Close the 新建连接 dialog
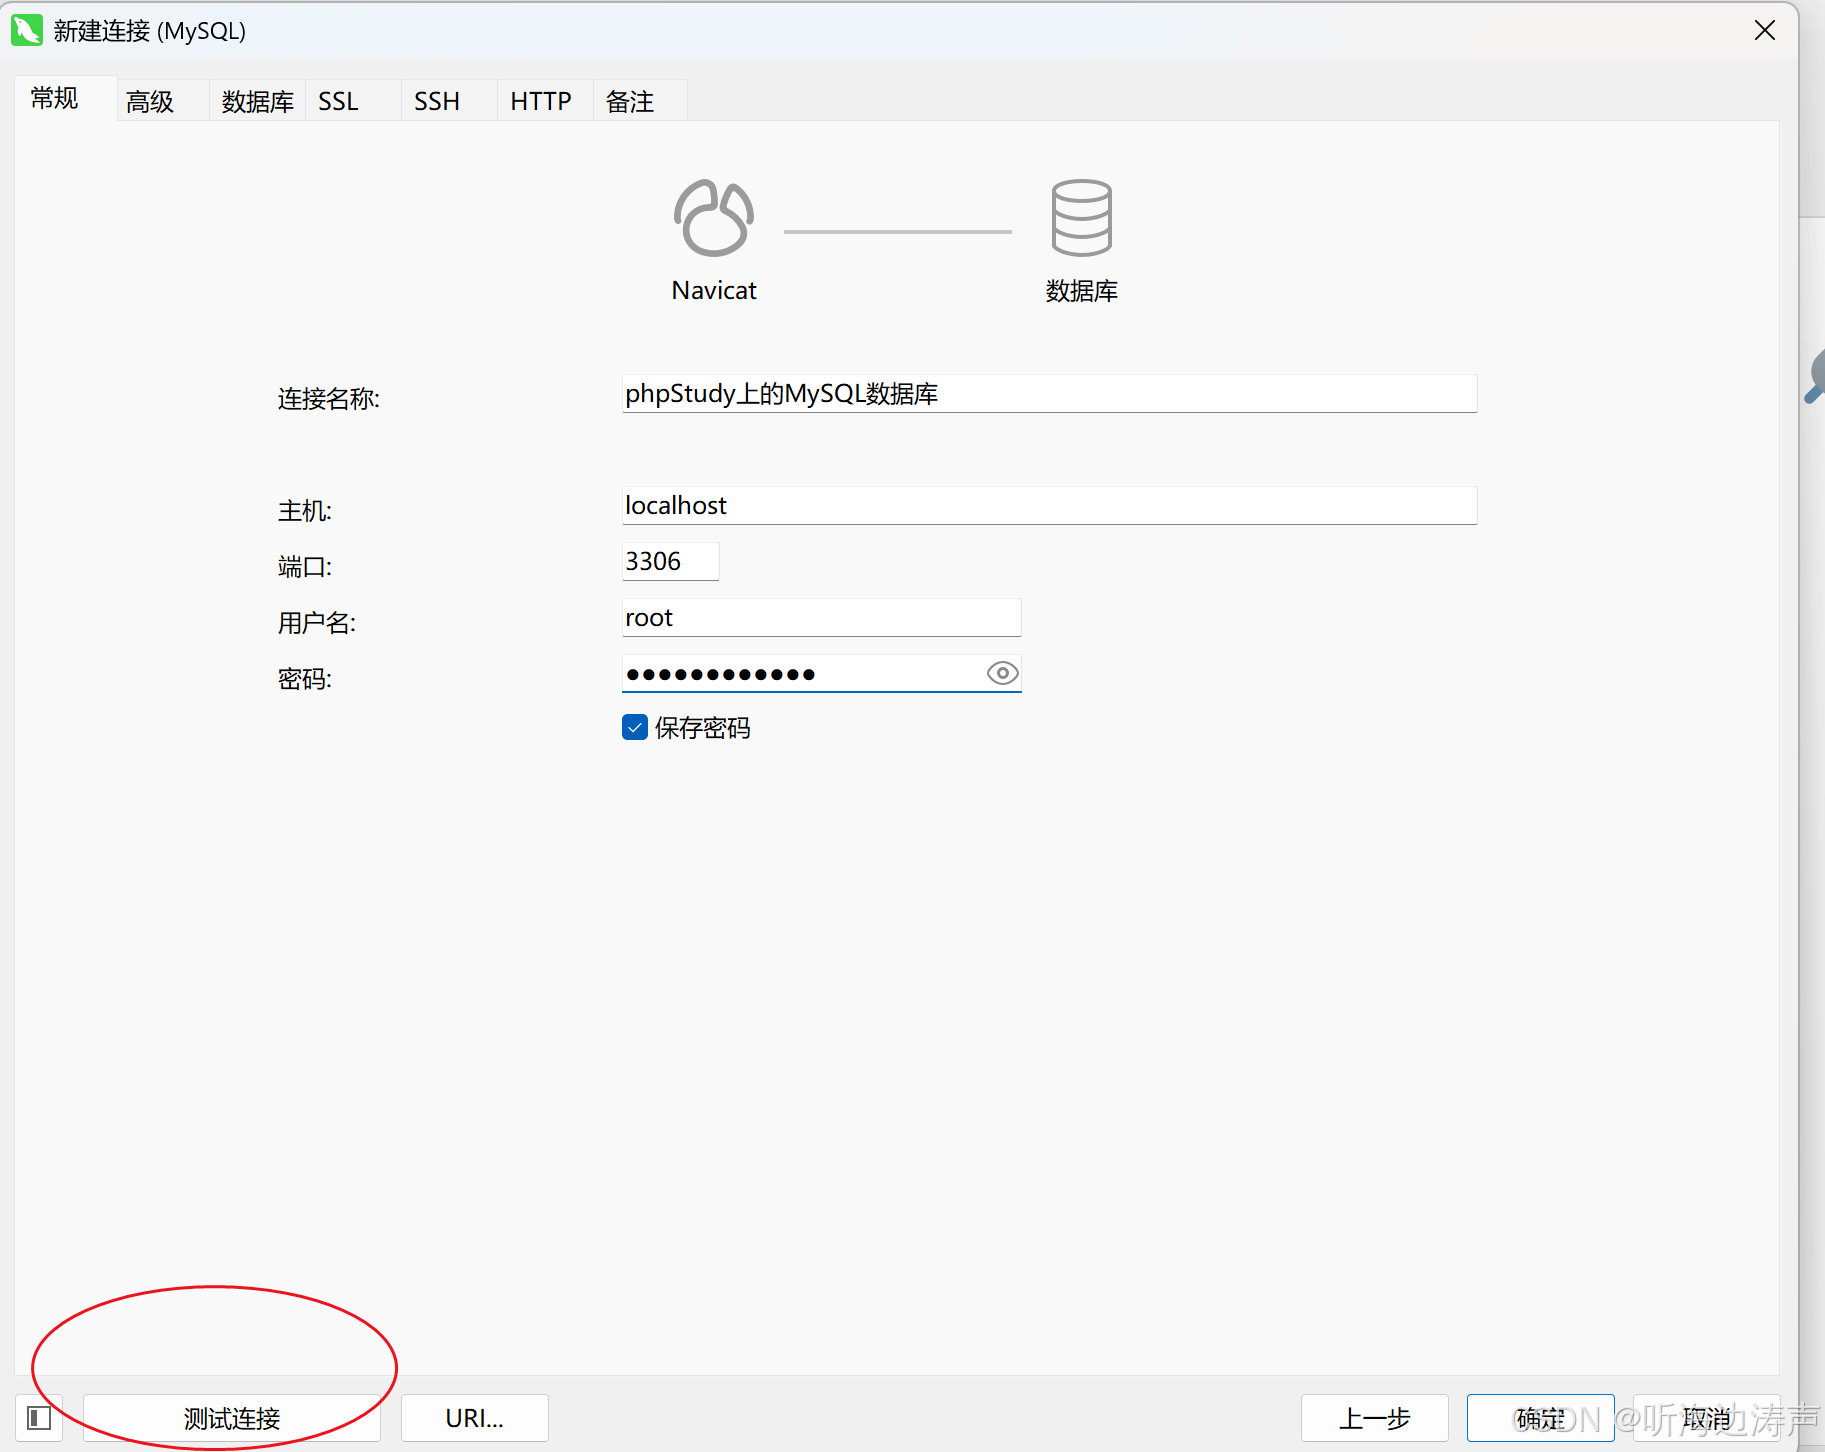The height and width of the screenshot is (1452, 1825). [x=1765, y=30]
